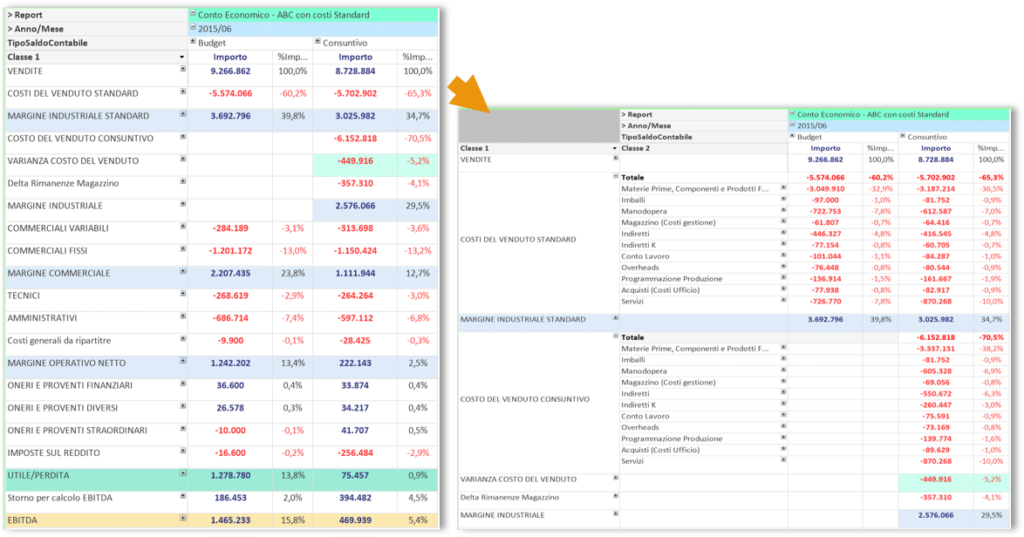Screen dimensions: 1024x537
Task: Collapse Consuntivo column group in left table
Action: click(317, 42)
